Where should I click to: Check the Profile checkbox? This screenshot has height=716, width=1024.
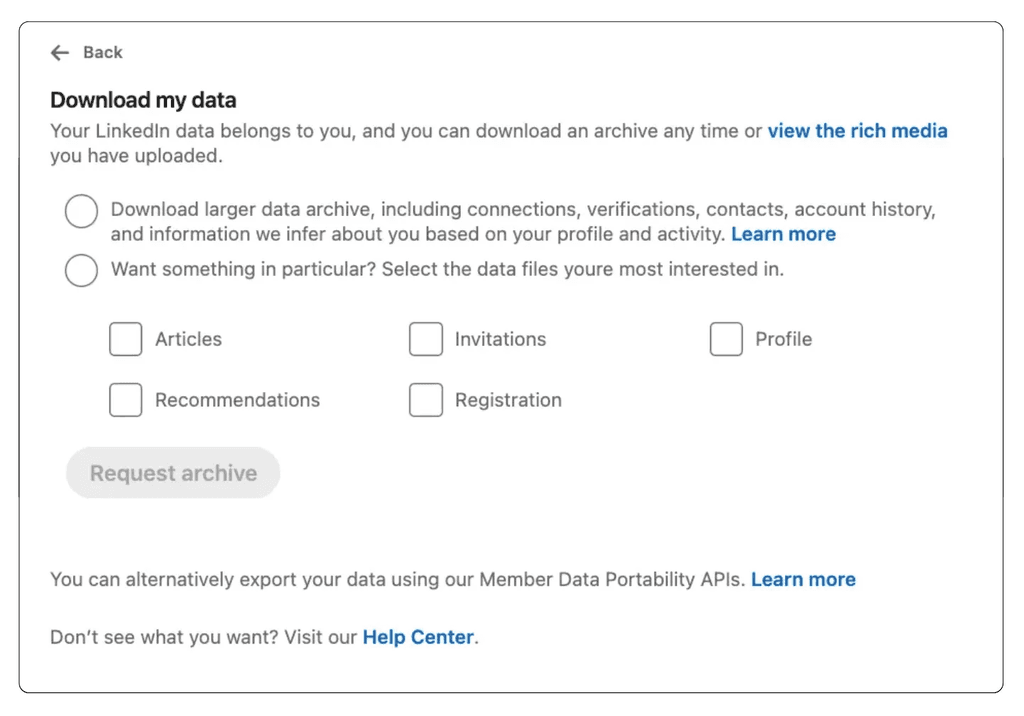pyautogui.click(x=726, y=339)
